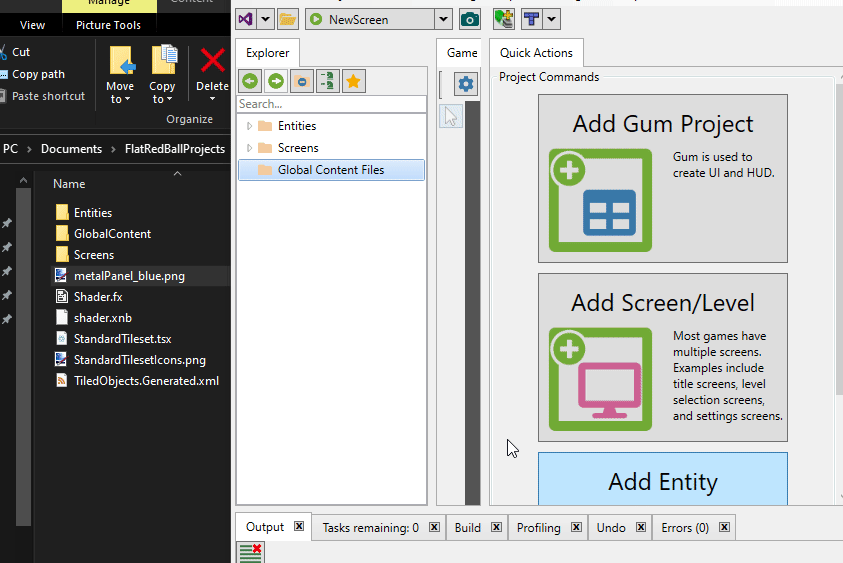Open dropdown arrow beside Visual Studio icon
Viewport: 843px width, 563px height.
pos(266,19)
